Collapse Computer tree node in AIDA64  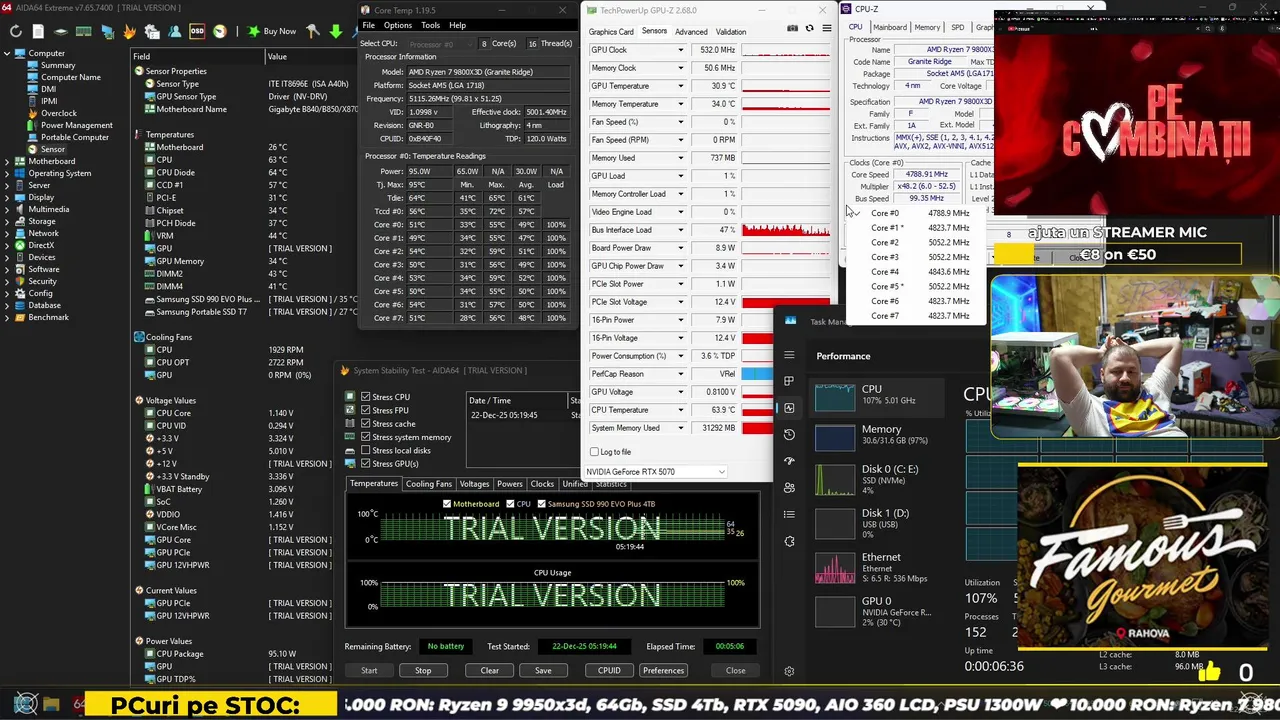click(x=8, y=53)
